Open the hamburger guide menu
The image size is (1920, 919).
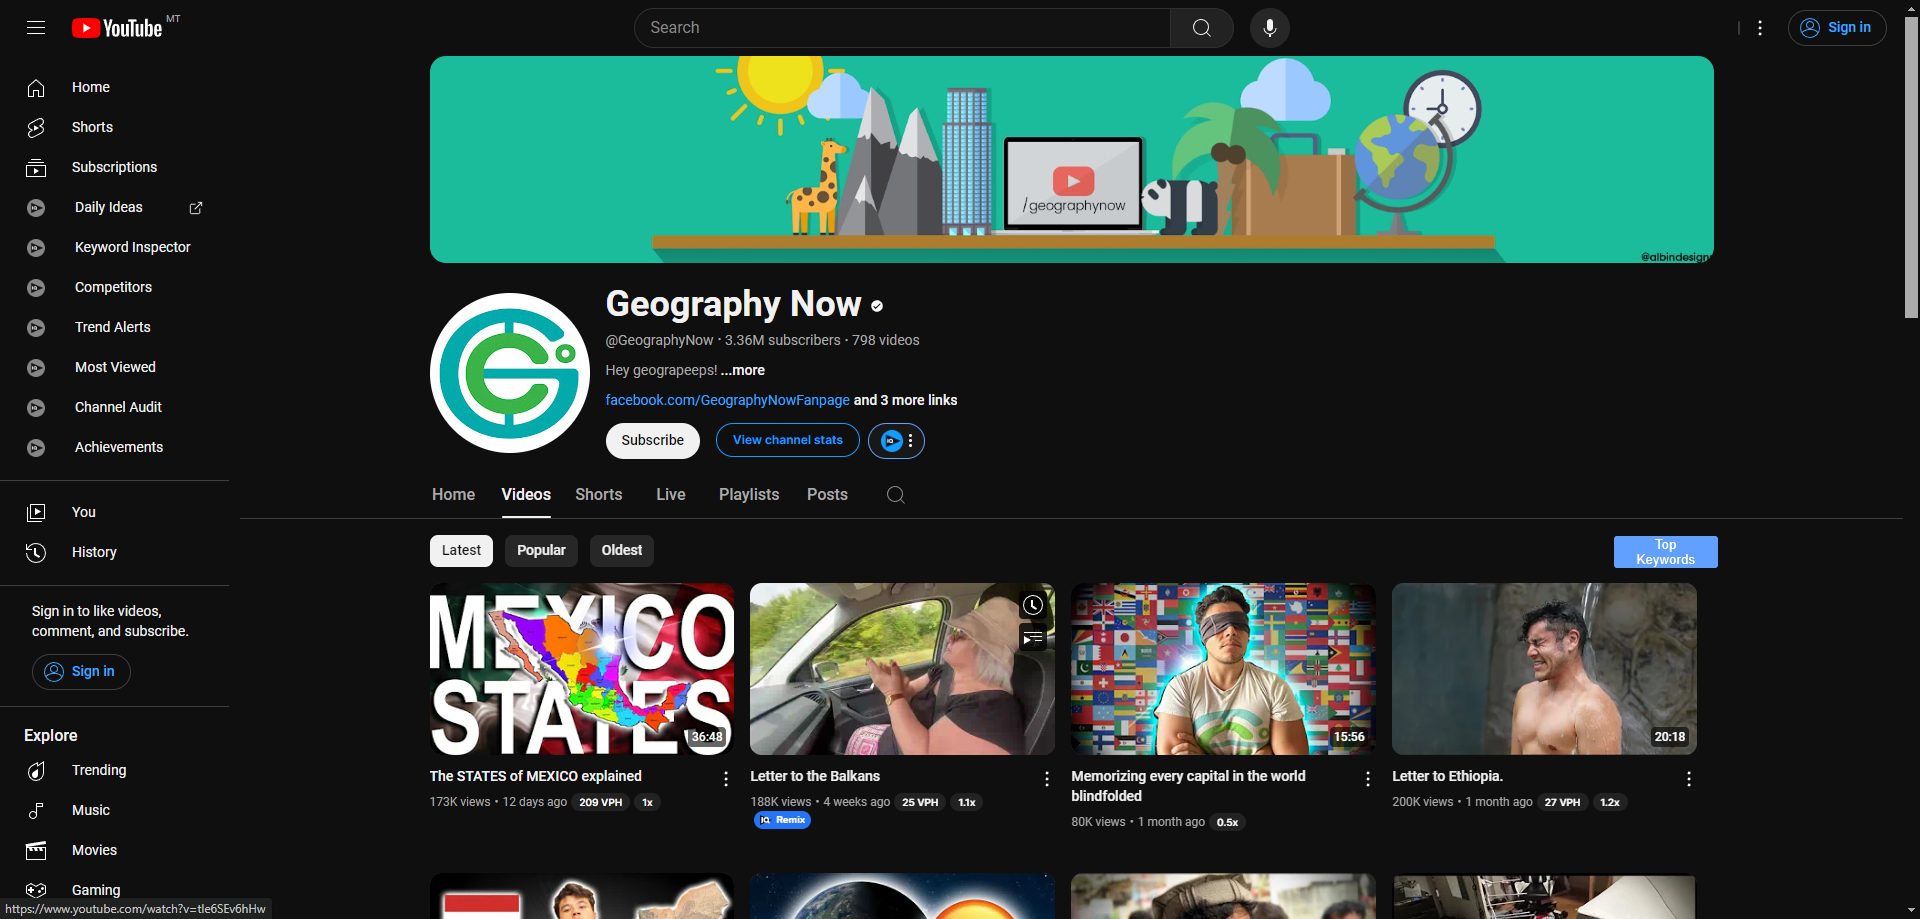pos(36,28)
